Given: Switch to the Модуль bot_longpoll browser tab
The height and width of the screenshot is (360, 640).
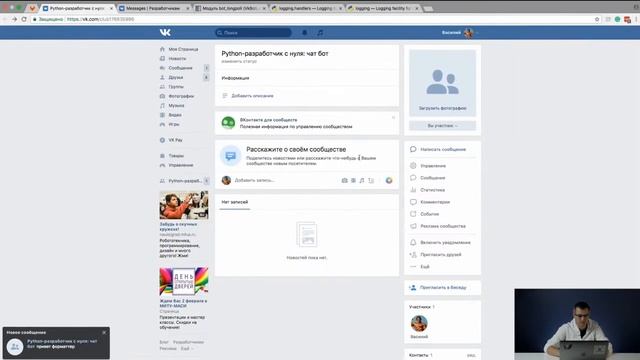Looking at the screenshot, I should (x=231, y=8).
